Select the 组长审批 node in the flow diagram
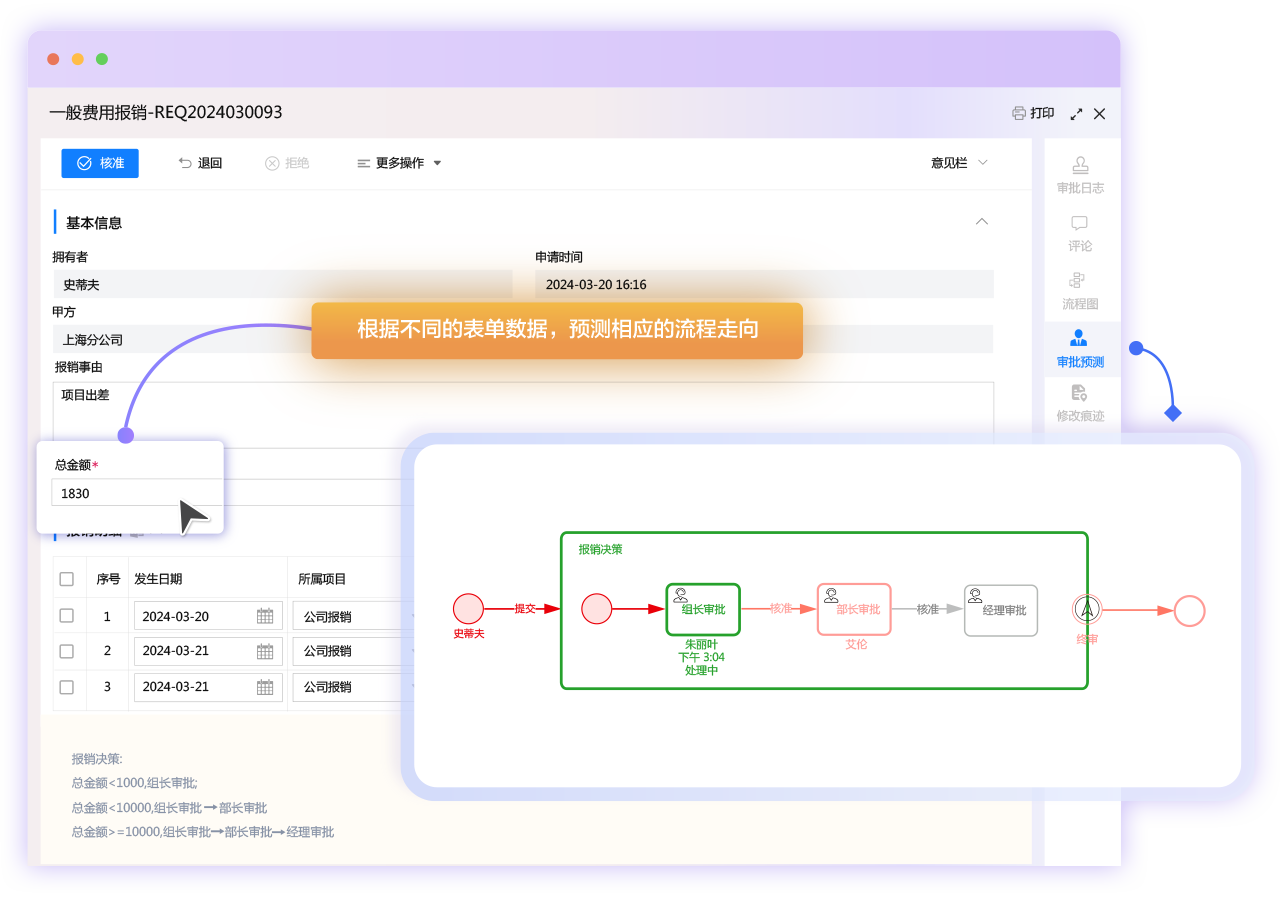The height and width of the screenshot is (908, 1280). (x=702, y=609)
